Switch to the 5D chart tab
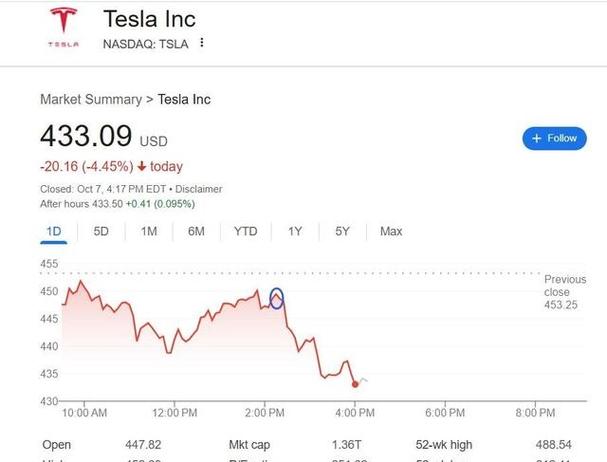 (x=101, y=231)
